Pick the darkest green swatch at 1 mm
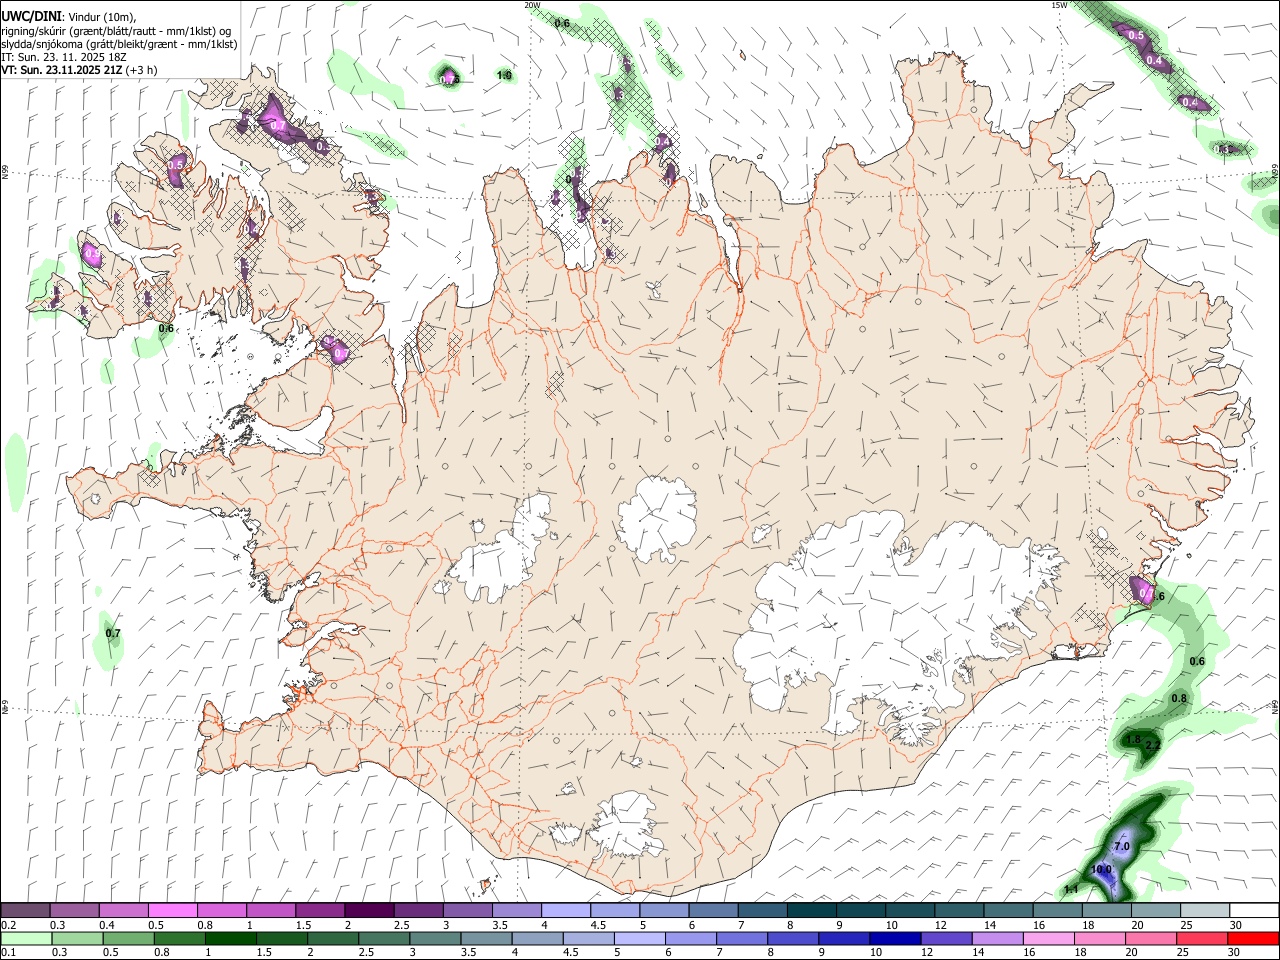 230,938
